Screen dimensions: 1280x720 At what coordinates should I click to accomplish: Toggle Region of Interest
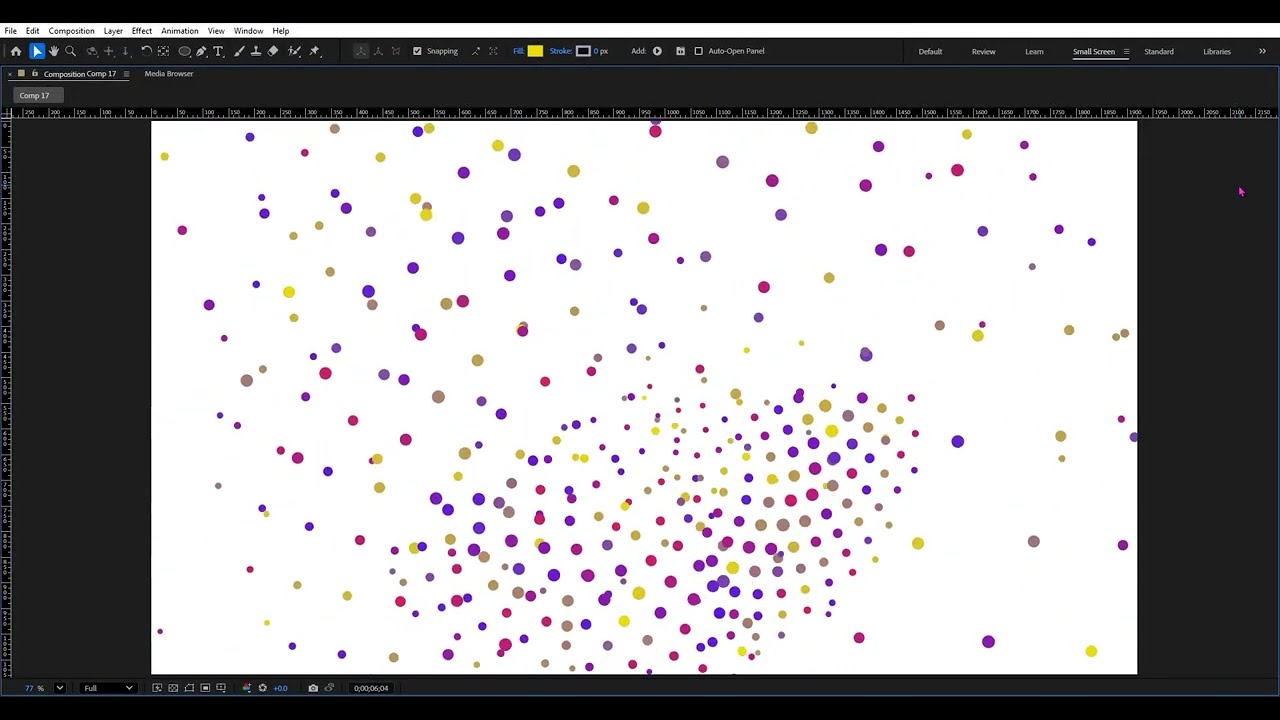pos(205,688)
